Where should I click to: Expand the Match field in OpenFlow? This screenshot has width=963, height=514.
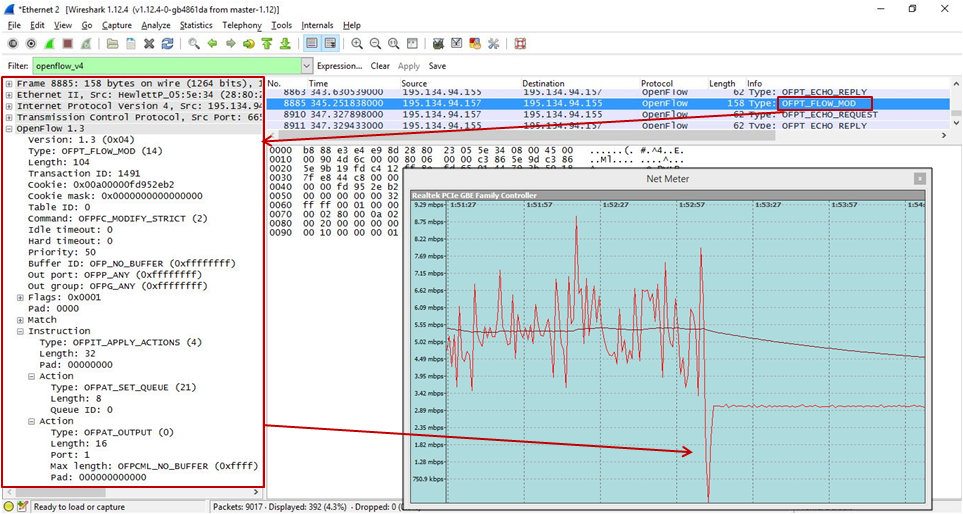(21, 320)
